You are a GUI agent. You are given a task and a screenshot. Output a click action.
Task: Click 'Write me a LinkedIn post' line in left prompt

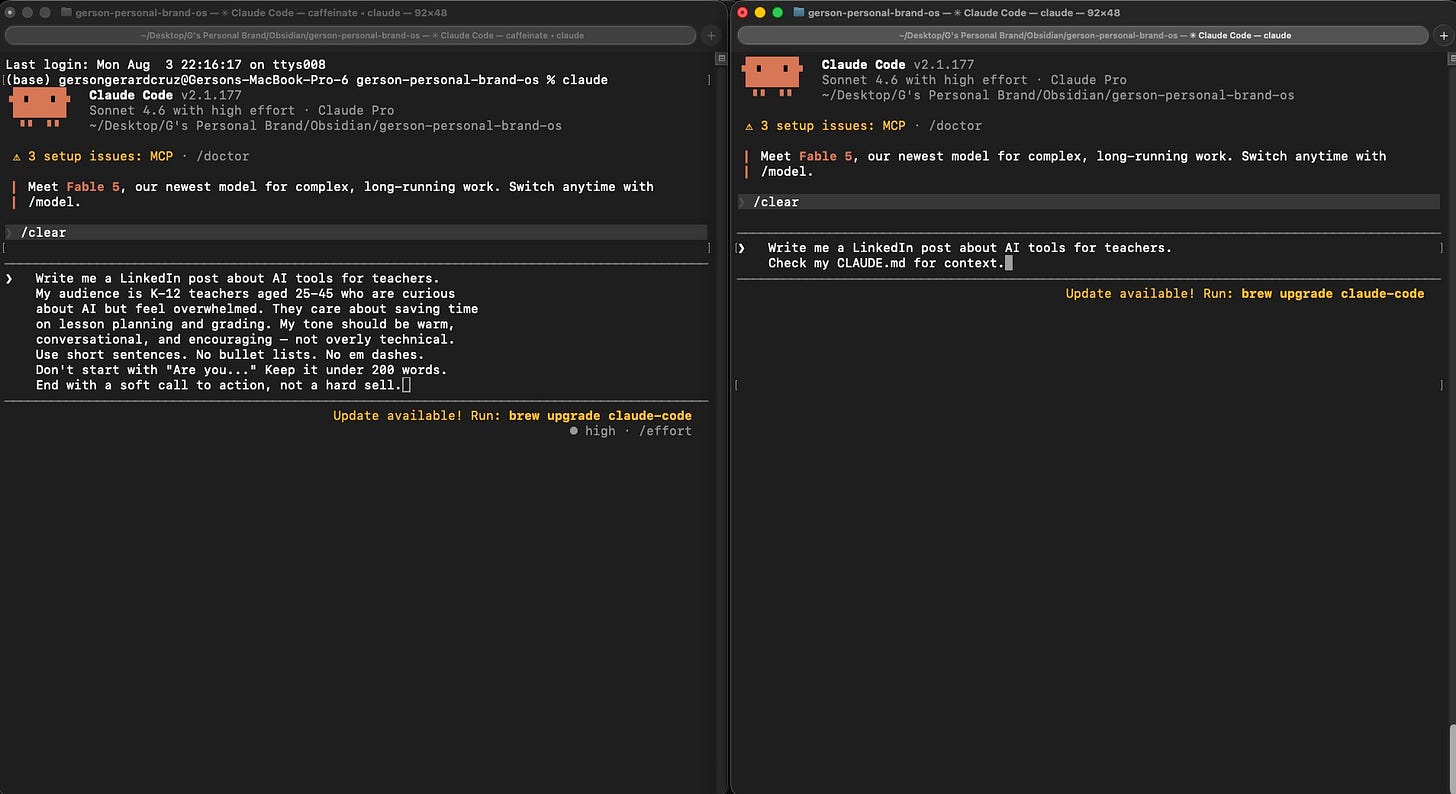coord(237,279)
